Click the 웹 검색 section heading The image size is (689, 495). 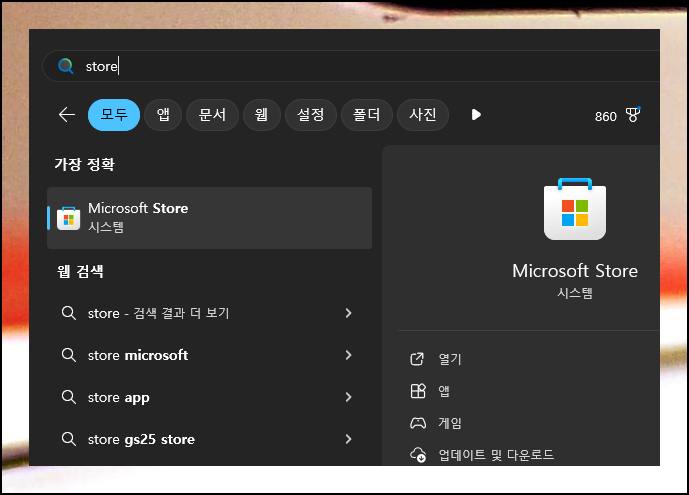coord(80,271)
